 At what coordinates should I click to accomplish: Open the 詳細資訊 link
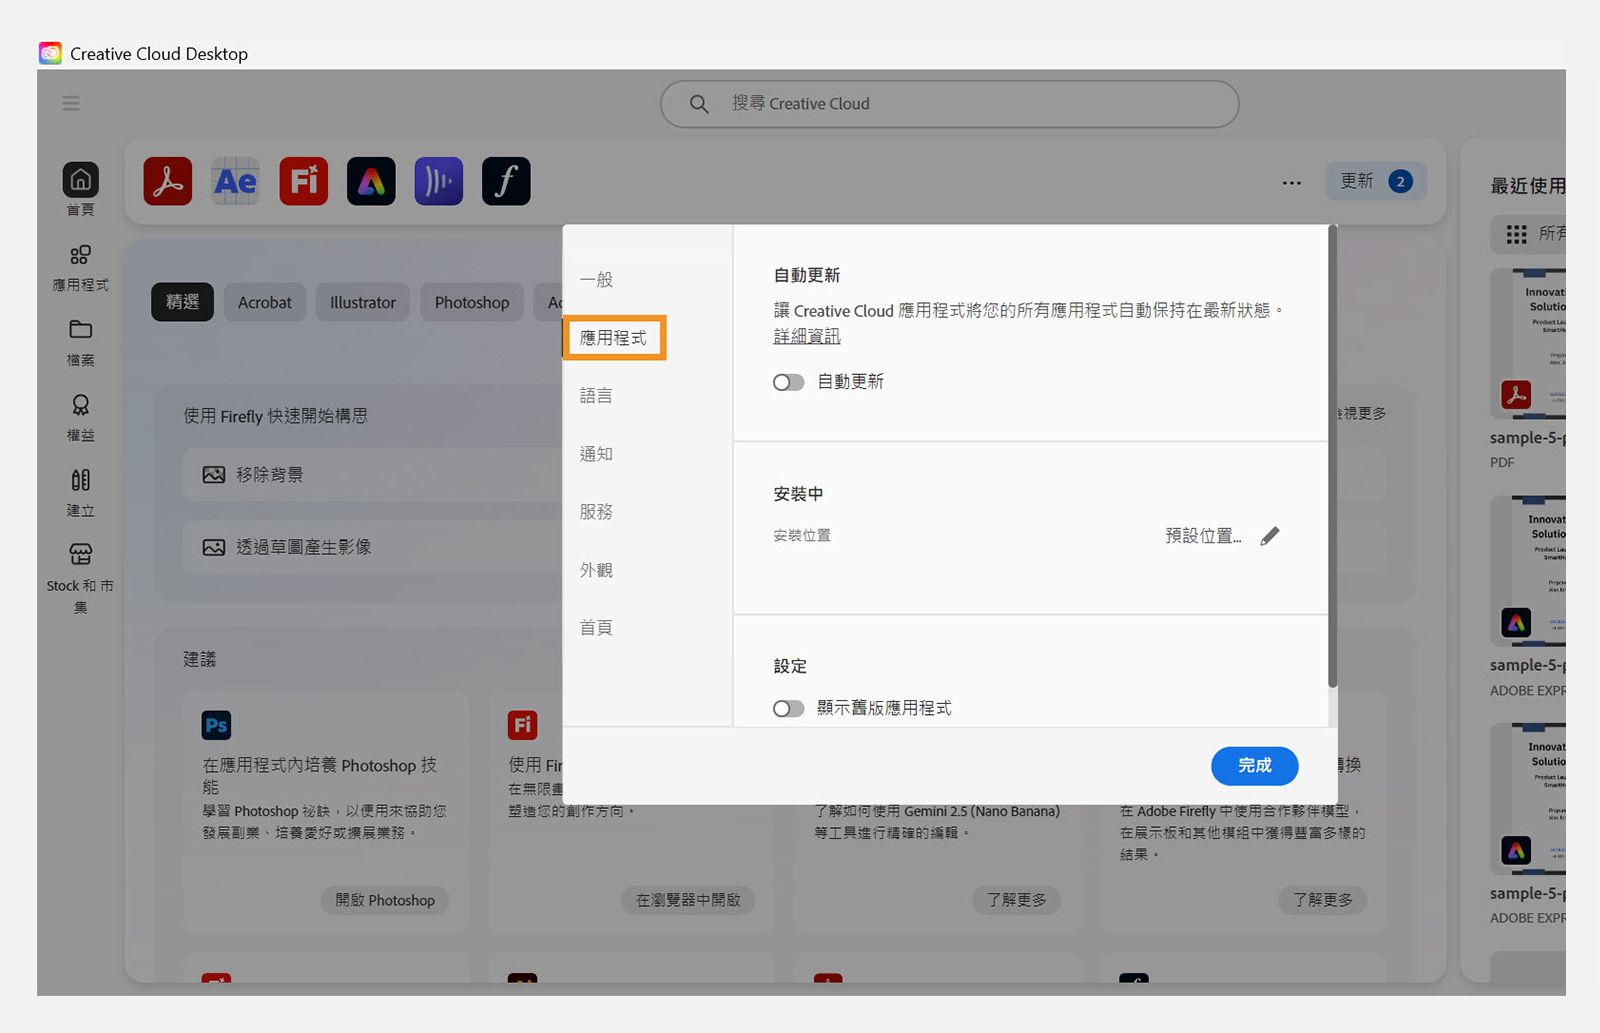[x=807, y=337]
